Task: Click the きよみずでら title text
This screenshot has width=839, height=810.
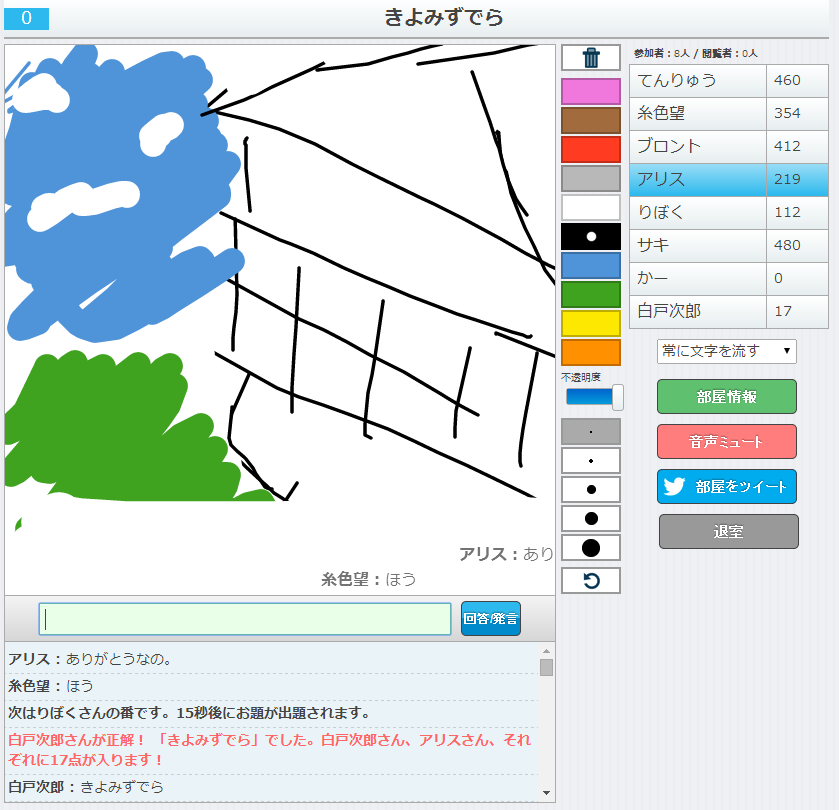Action: click(444, 17)
